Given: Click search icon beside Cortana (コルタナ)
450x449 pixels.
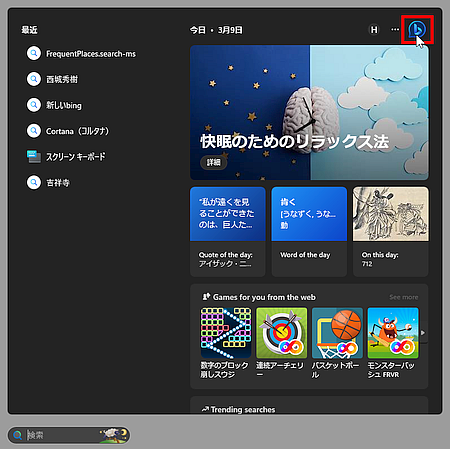Looking at the screenshot, I should (34, 131).
